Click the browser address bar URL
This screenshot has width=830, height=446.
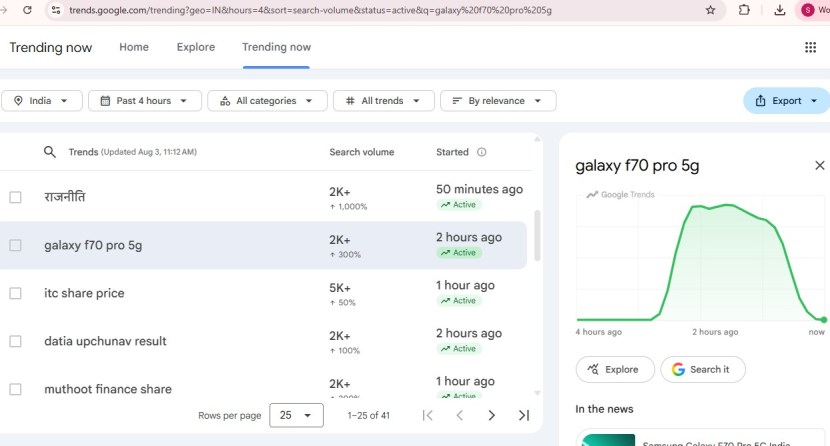pyautogui.click(x=310, y=10)
